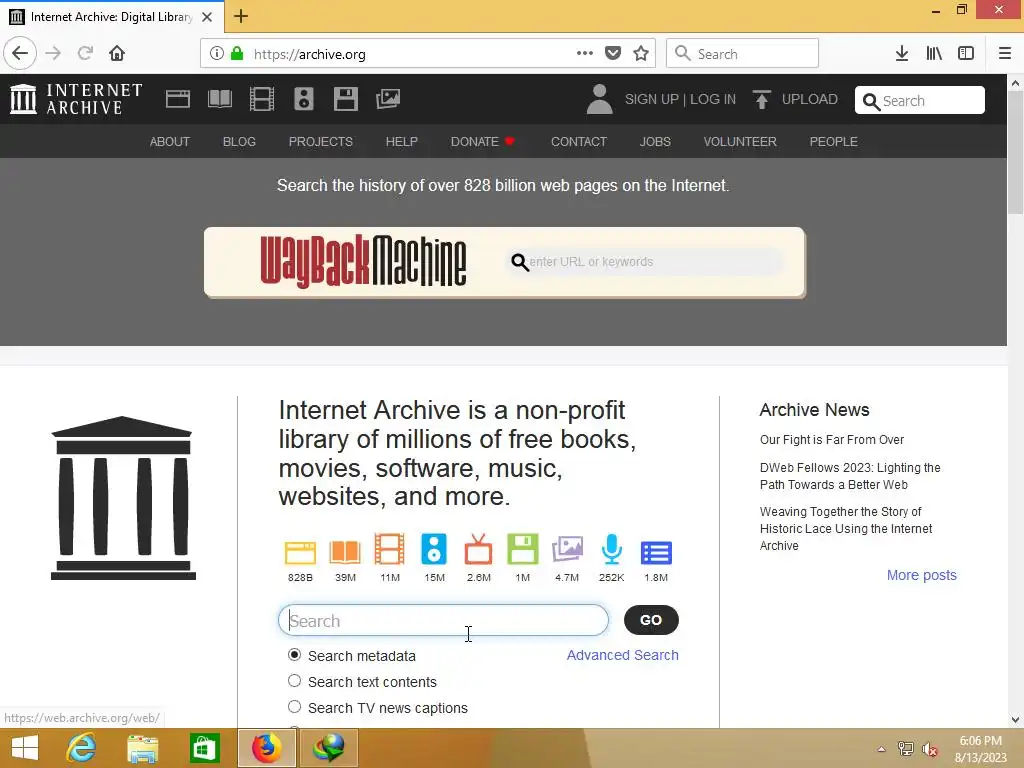This screenshot has width=1024, height=768.
Task: Open the VOLUNTEER menu item
Action: [x=740, y=142]
